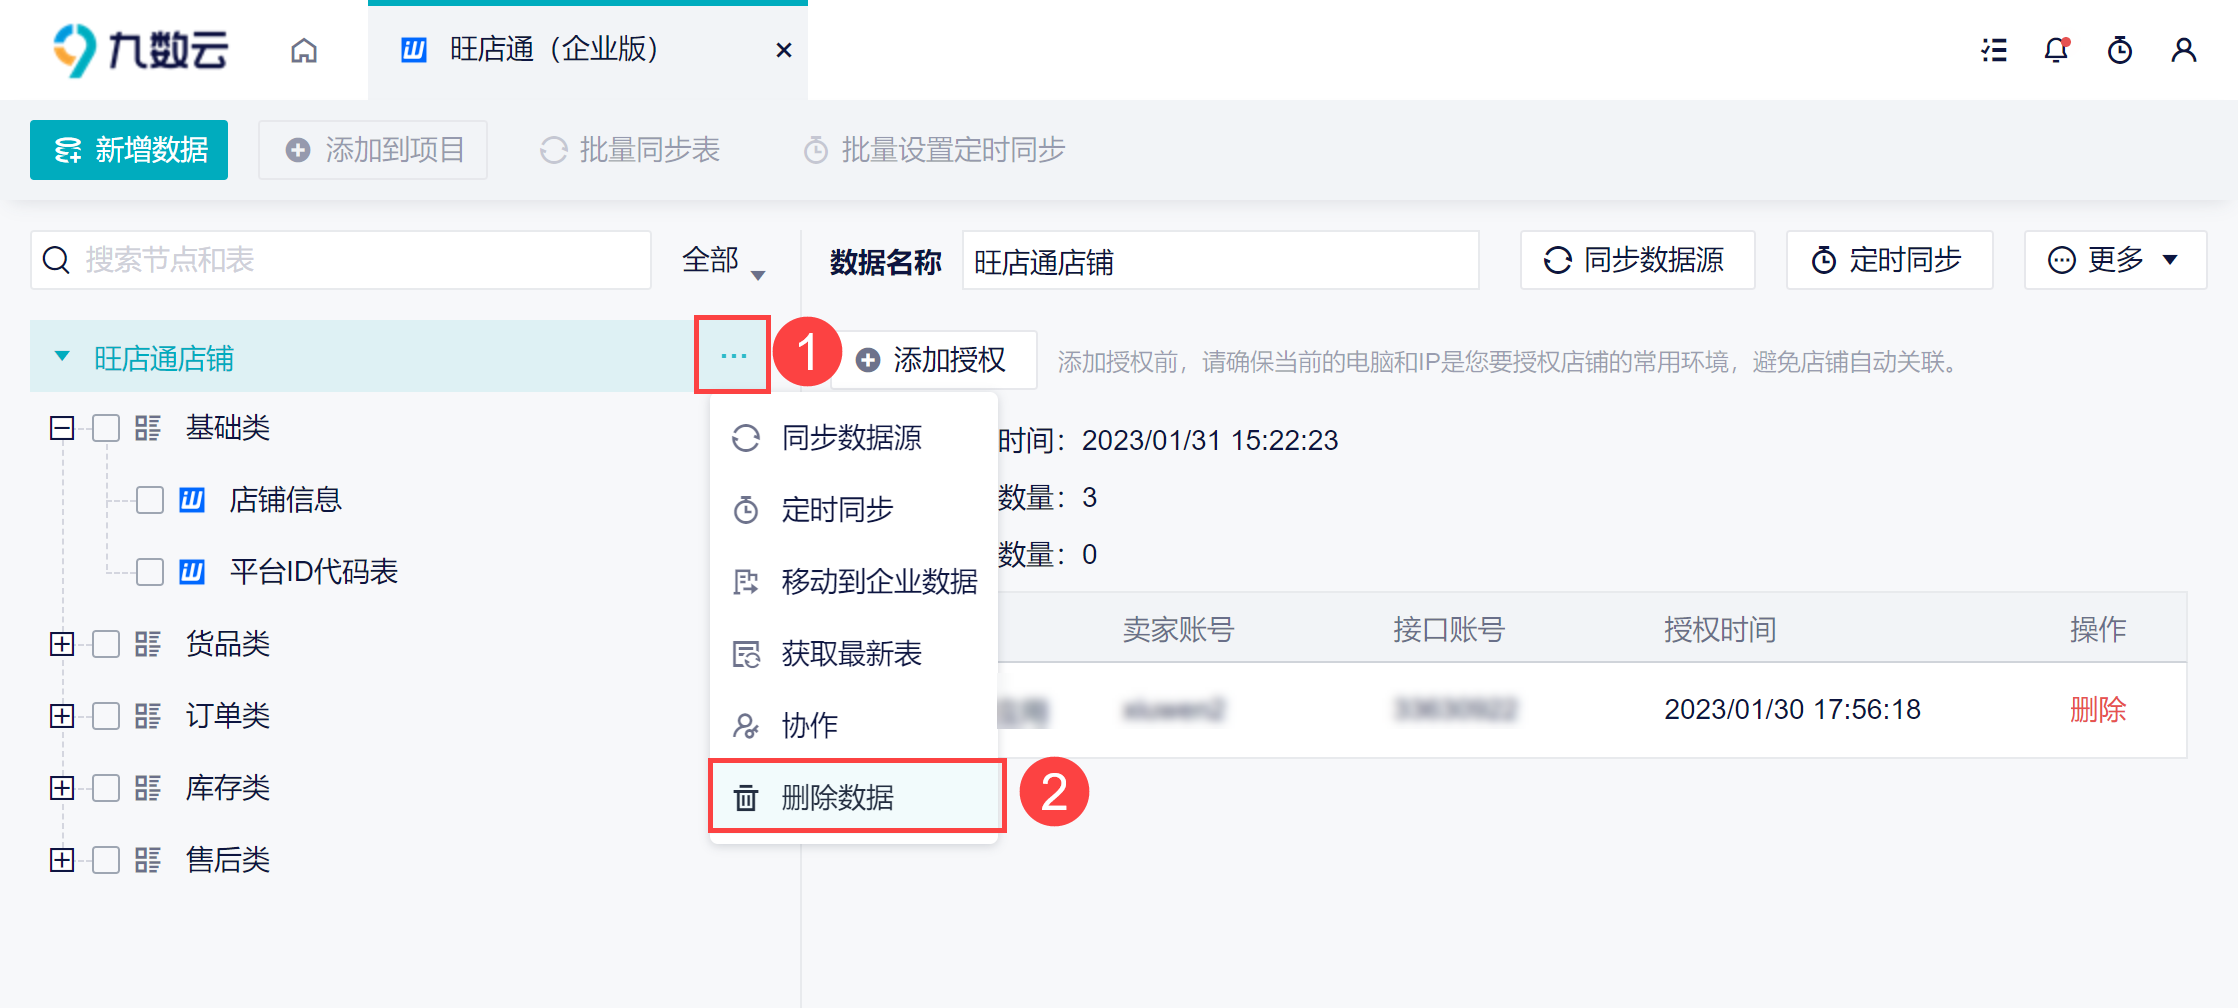The width and height of the screenshot is (2238, 1008).
Task: Open the task list icon in header
Action: click(1994, 50)
